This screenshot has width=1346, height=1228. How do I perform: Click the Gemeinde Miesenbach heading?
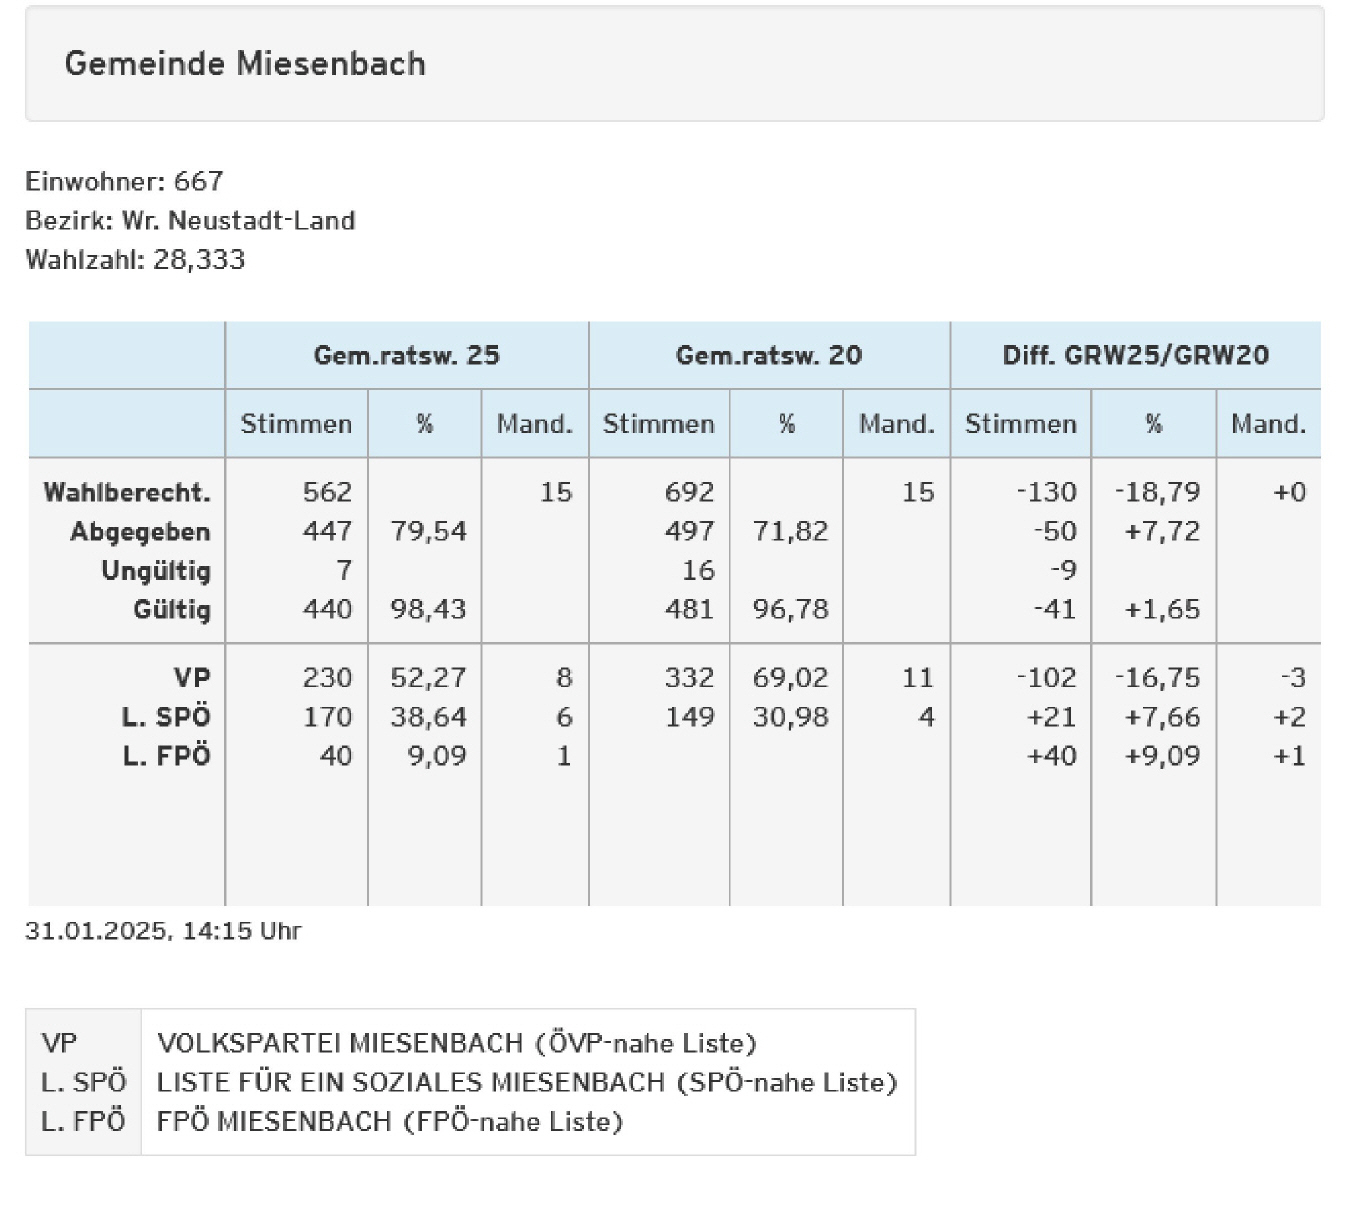pyautogui.click(x=245, y=64)
